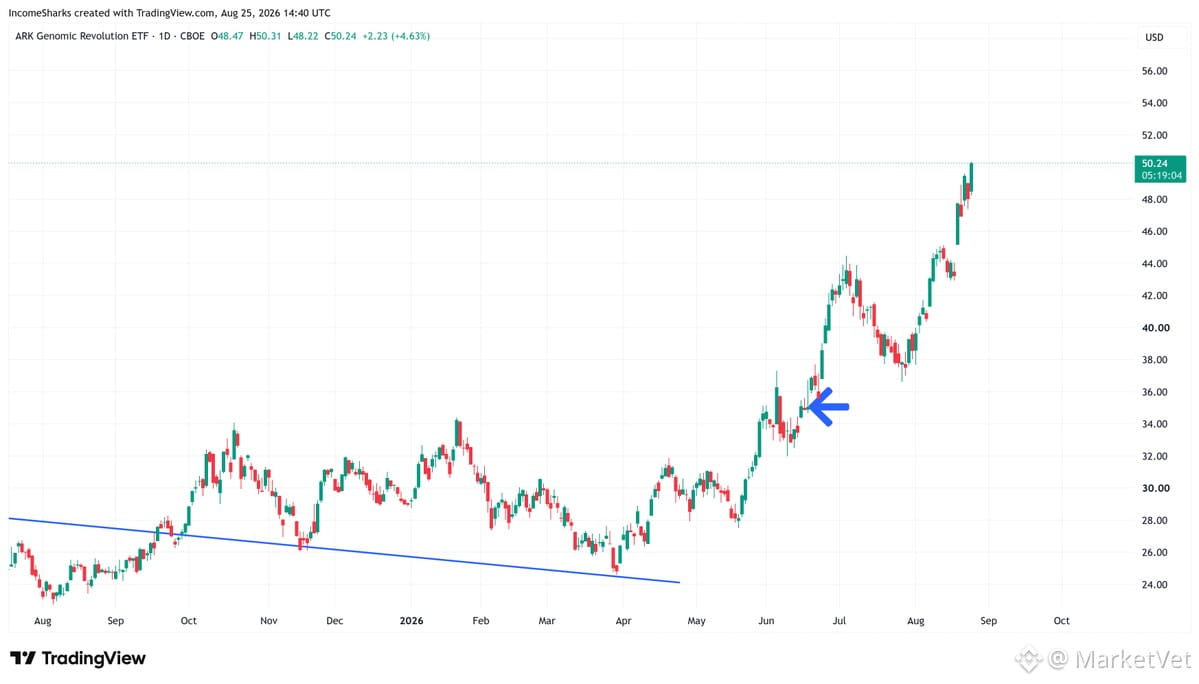
Task: Click the low value L48.22
Action: [x=303, y=36]
